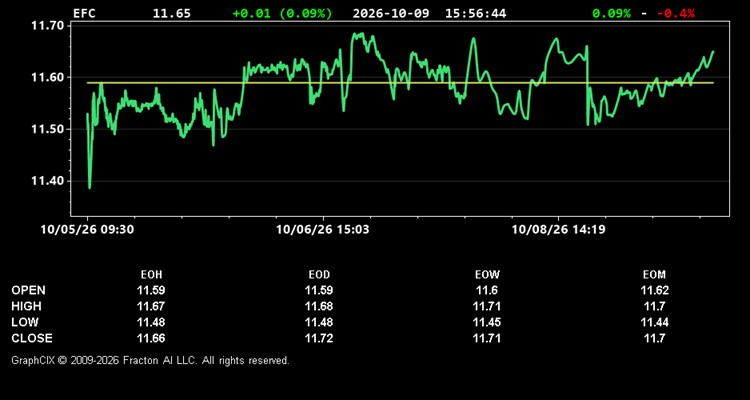This screenshot has height=400, width=750.
Task: Click the EOD close value 11.72
Action: 319,338
